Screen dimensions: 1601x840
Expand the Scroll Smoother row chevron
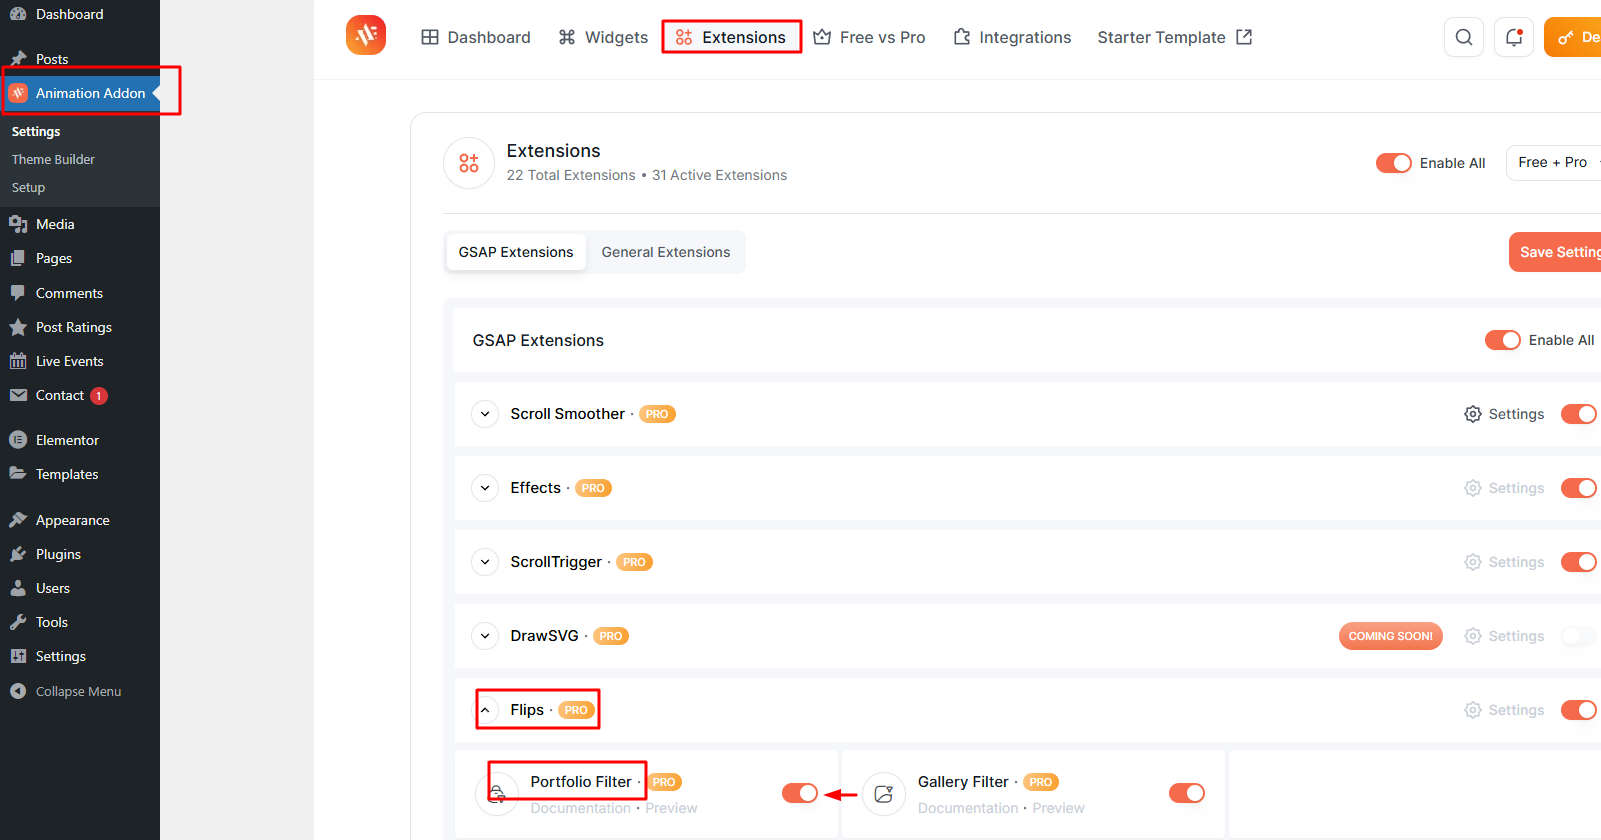[485, 414]
